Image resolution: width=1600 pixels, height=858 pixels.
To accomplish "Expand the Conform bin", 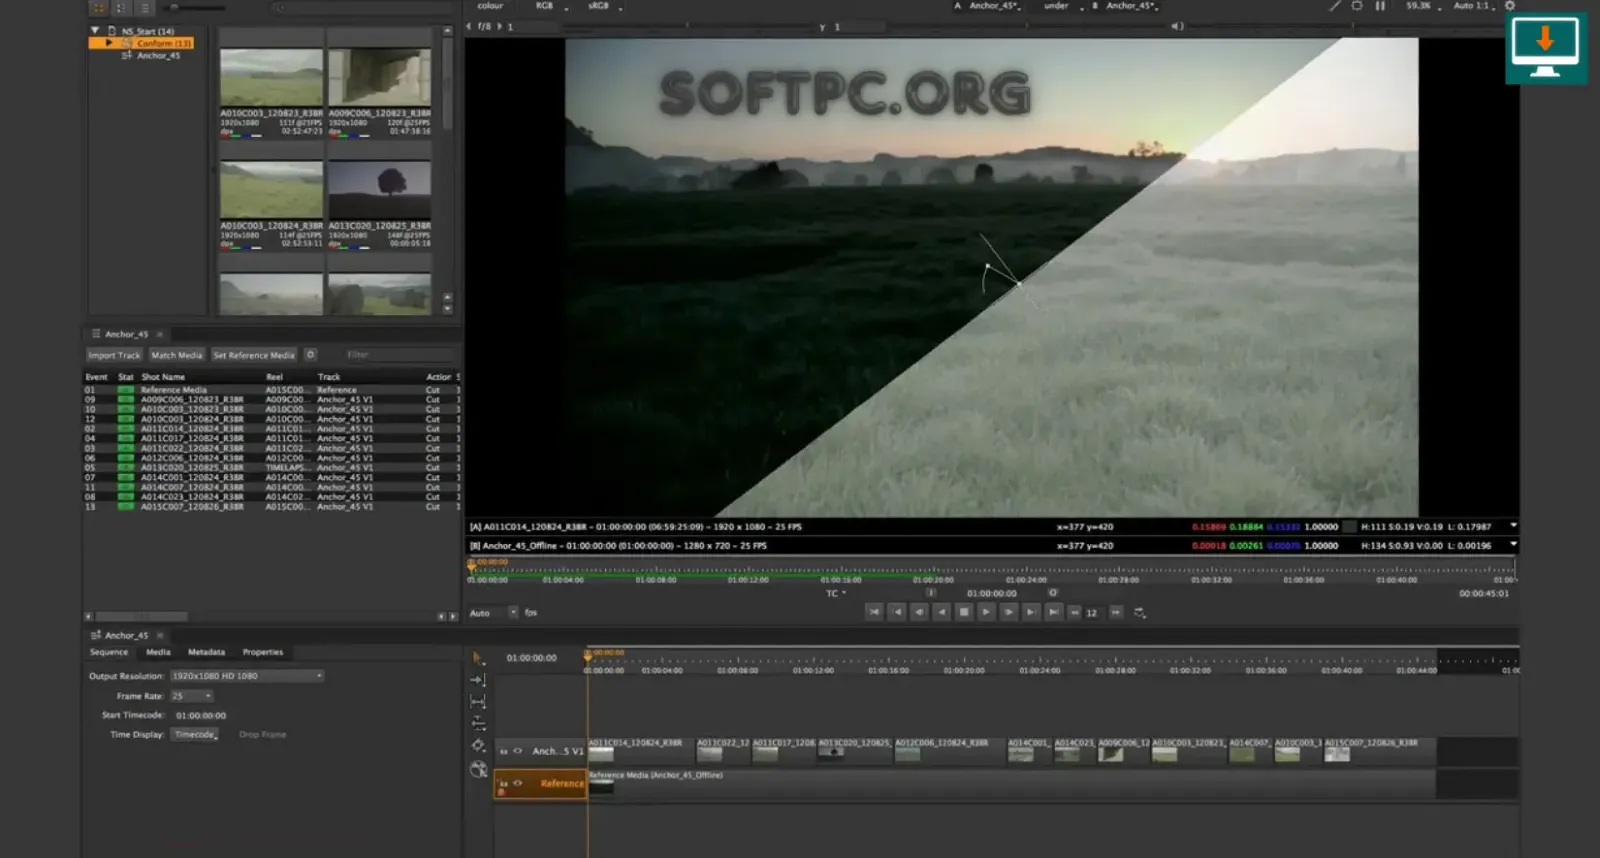I will [x=108, y=43].
